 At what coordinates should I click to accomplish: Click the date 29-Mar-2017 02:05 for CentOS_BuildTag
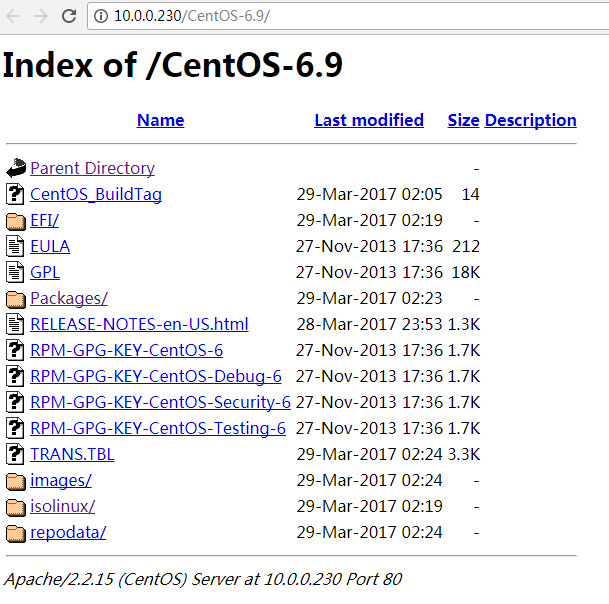pyautogui.click(x=369, y=194)
